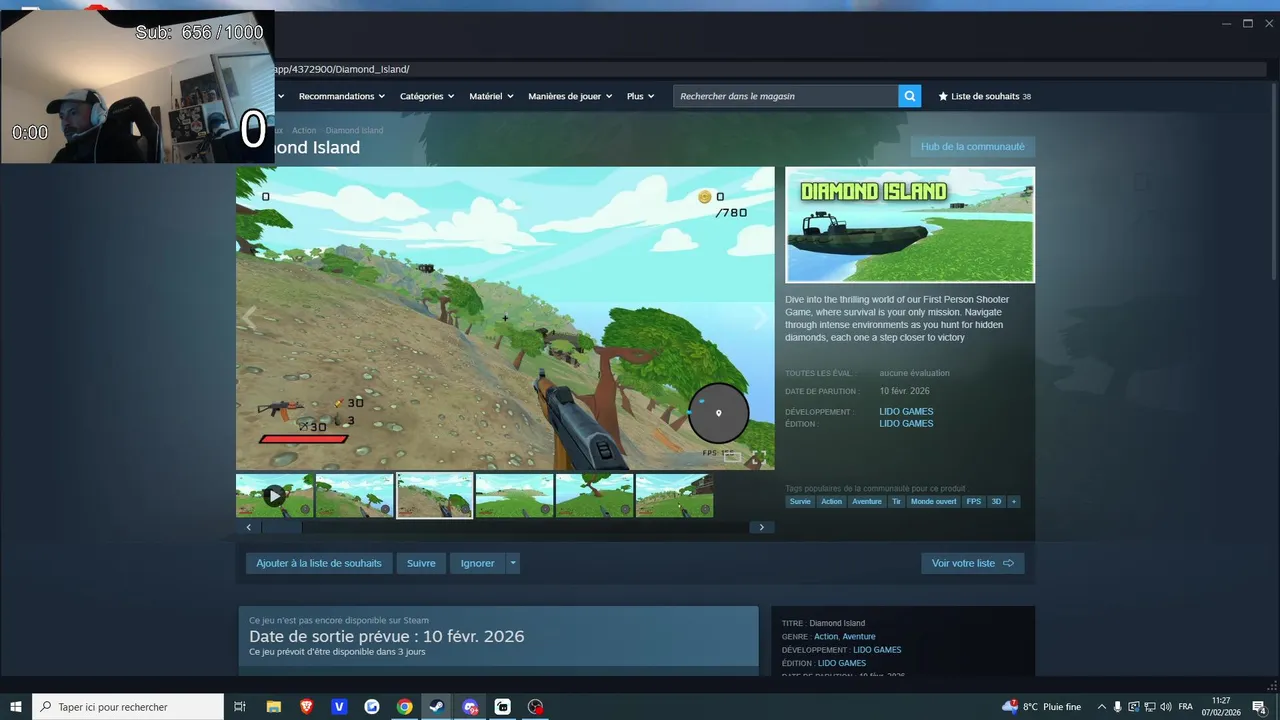Open the weather widget showing 8°C

coord(1041,707)
